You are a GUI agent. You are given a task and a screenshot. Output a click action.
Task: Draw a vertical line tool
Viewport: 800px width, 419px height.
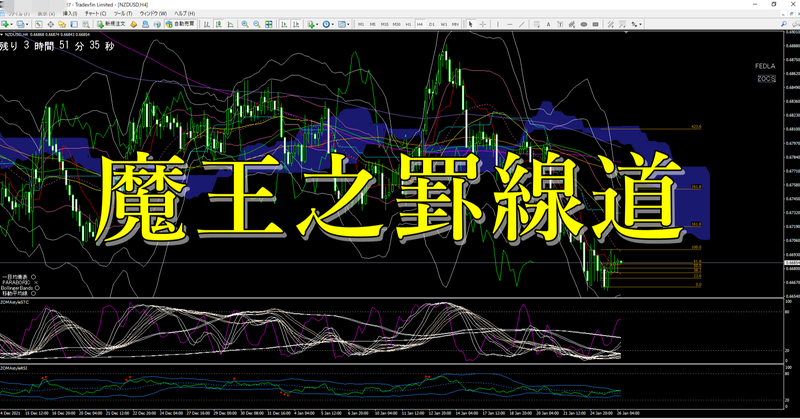pyautogui.click(x=497, y=24)
